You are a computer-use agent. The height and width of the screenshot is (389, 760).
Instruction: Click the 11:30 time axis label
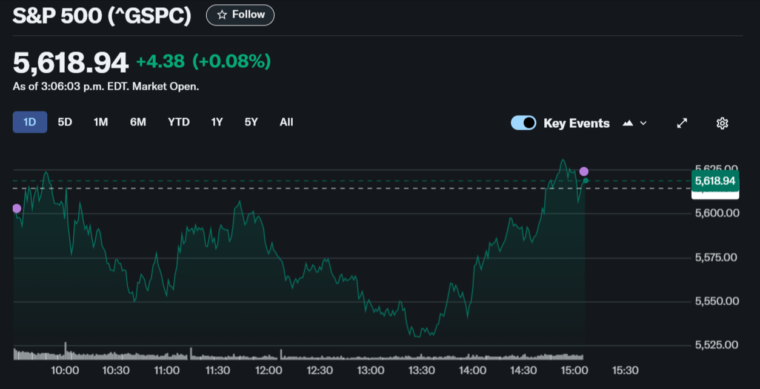click(x=218, y=371)
